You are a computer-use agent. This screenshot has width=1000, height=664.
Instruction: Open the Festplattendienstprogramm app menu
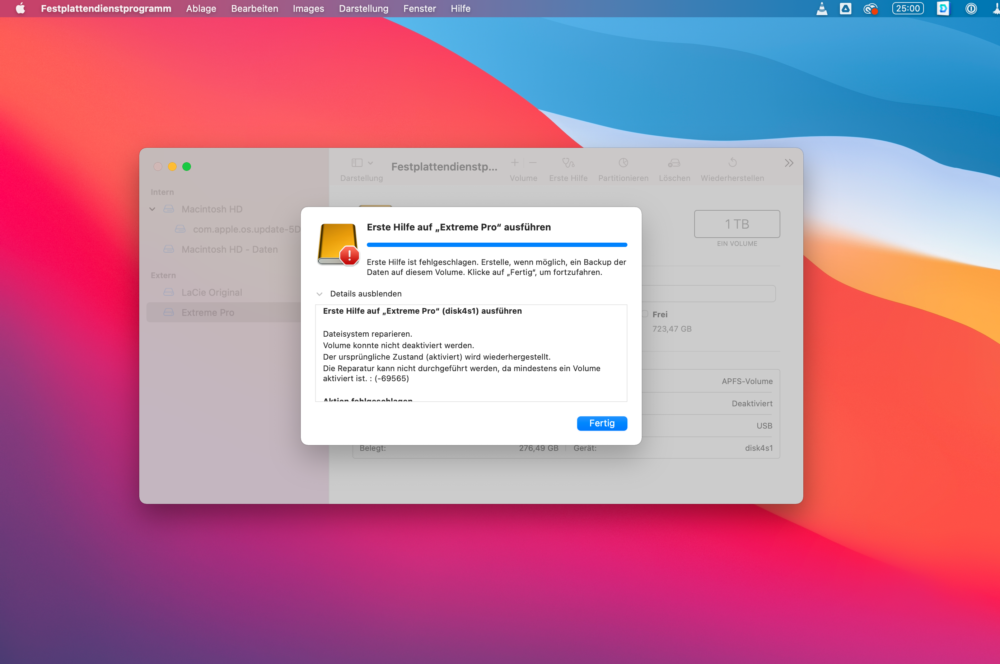(106, 8)
